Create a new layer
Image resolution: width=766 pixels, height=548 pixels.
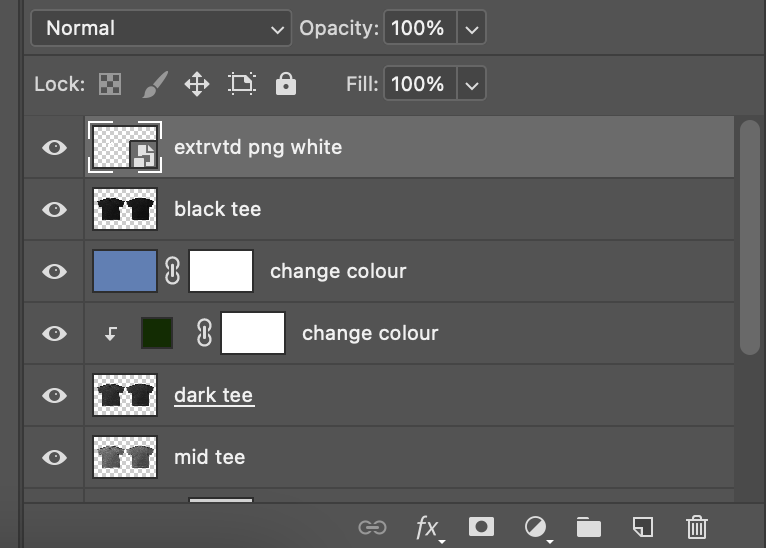pos(643,526)
